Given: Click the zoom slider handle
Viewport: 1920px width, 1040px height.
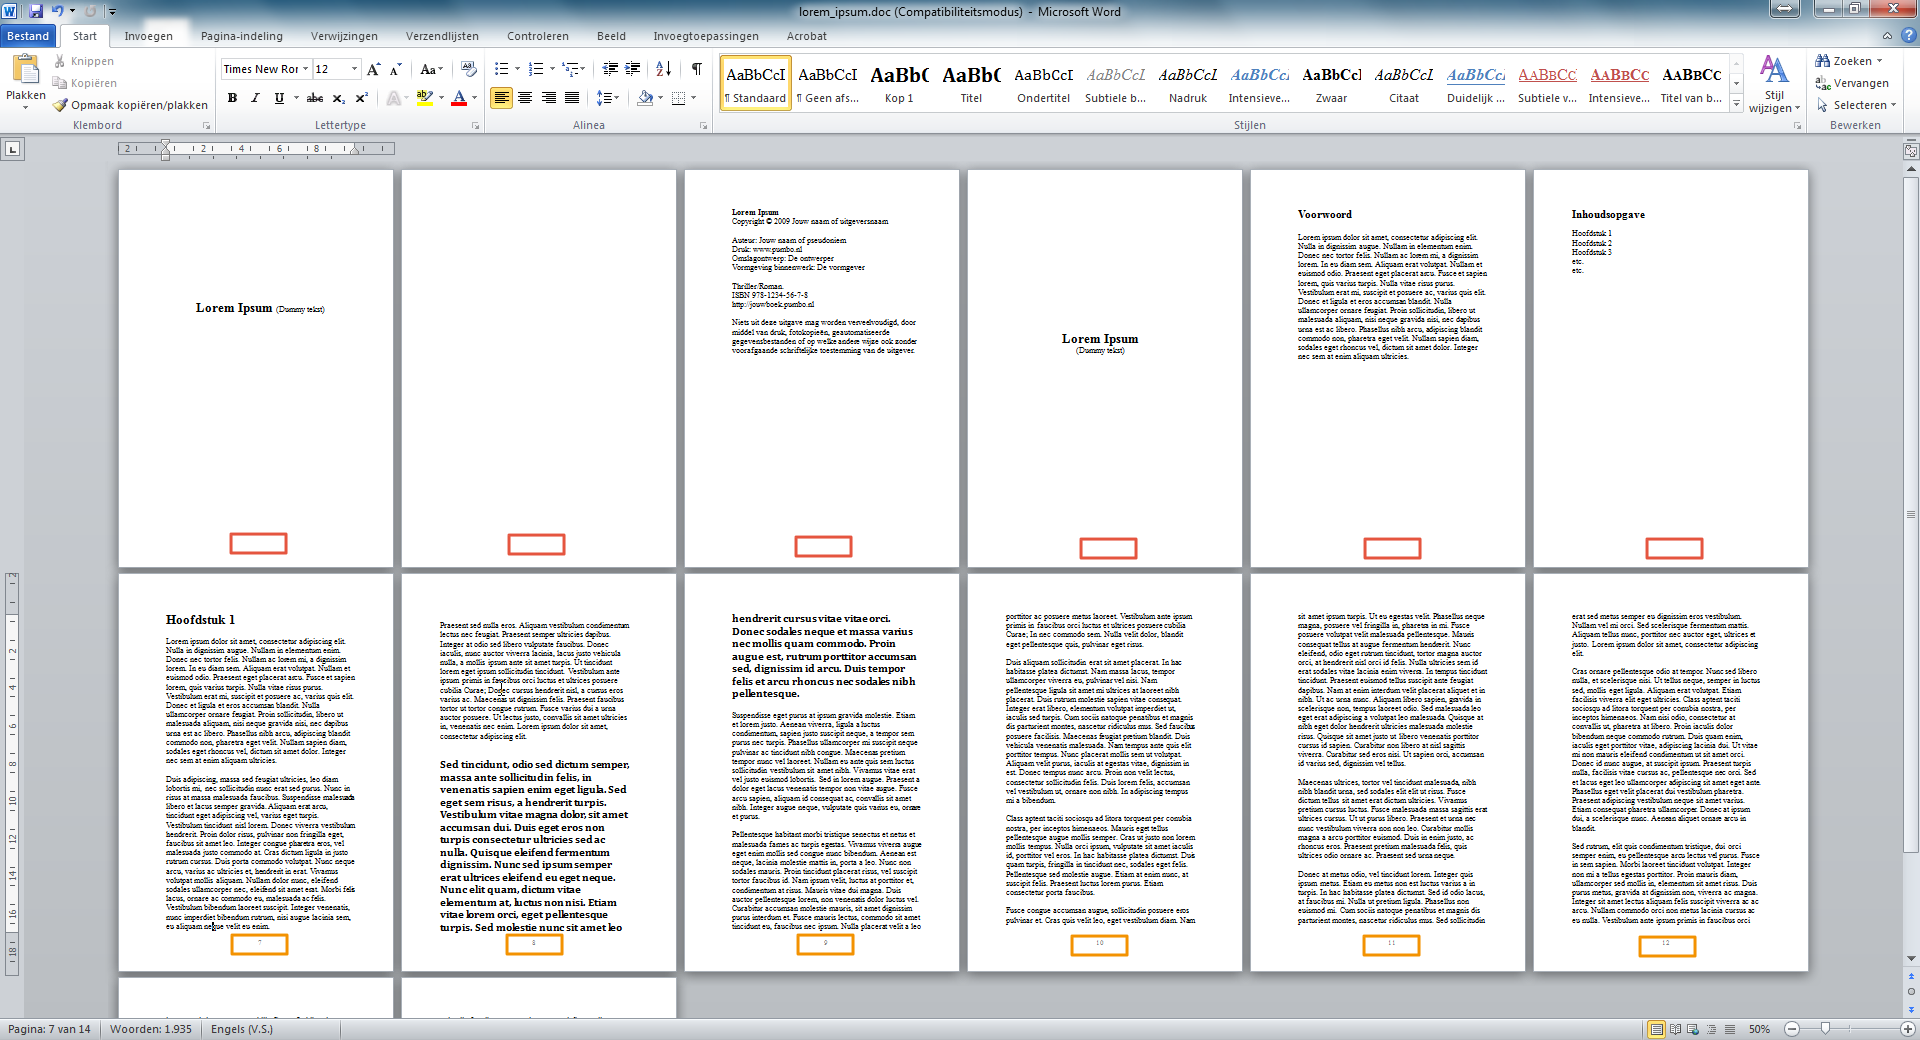Looking at the screenshot, I should (1825, 1028).
